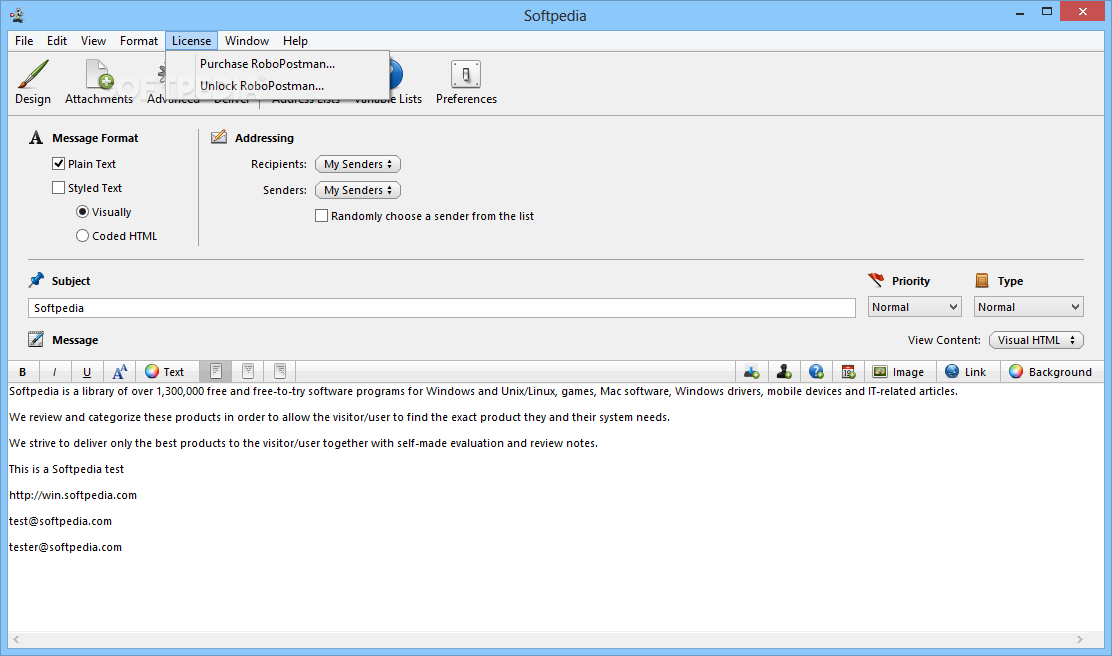Viewport: 1112px width, 656px height.
Task: Uncheck the Plain Text checkbox
Action: pos(59,164)
